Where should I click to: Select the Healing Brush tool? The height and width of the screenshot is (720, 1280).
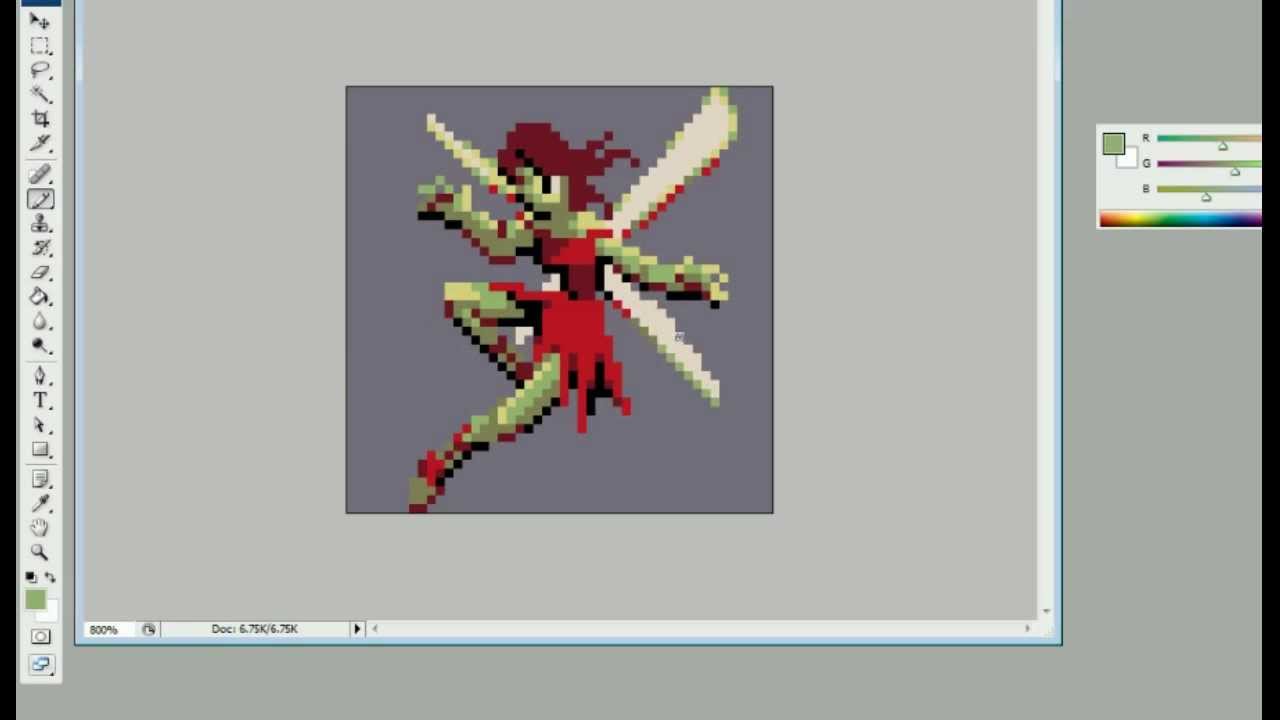[40, 176]
